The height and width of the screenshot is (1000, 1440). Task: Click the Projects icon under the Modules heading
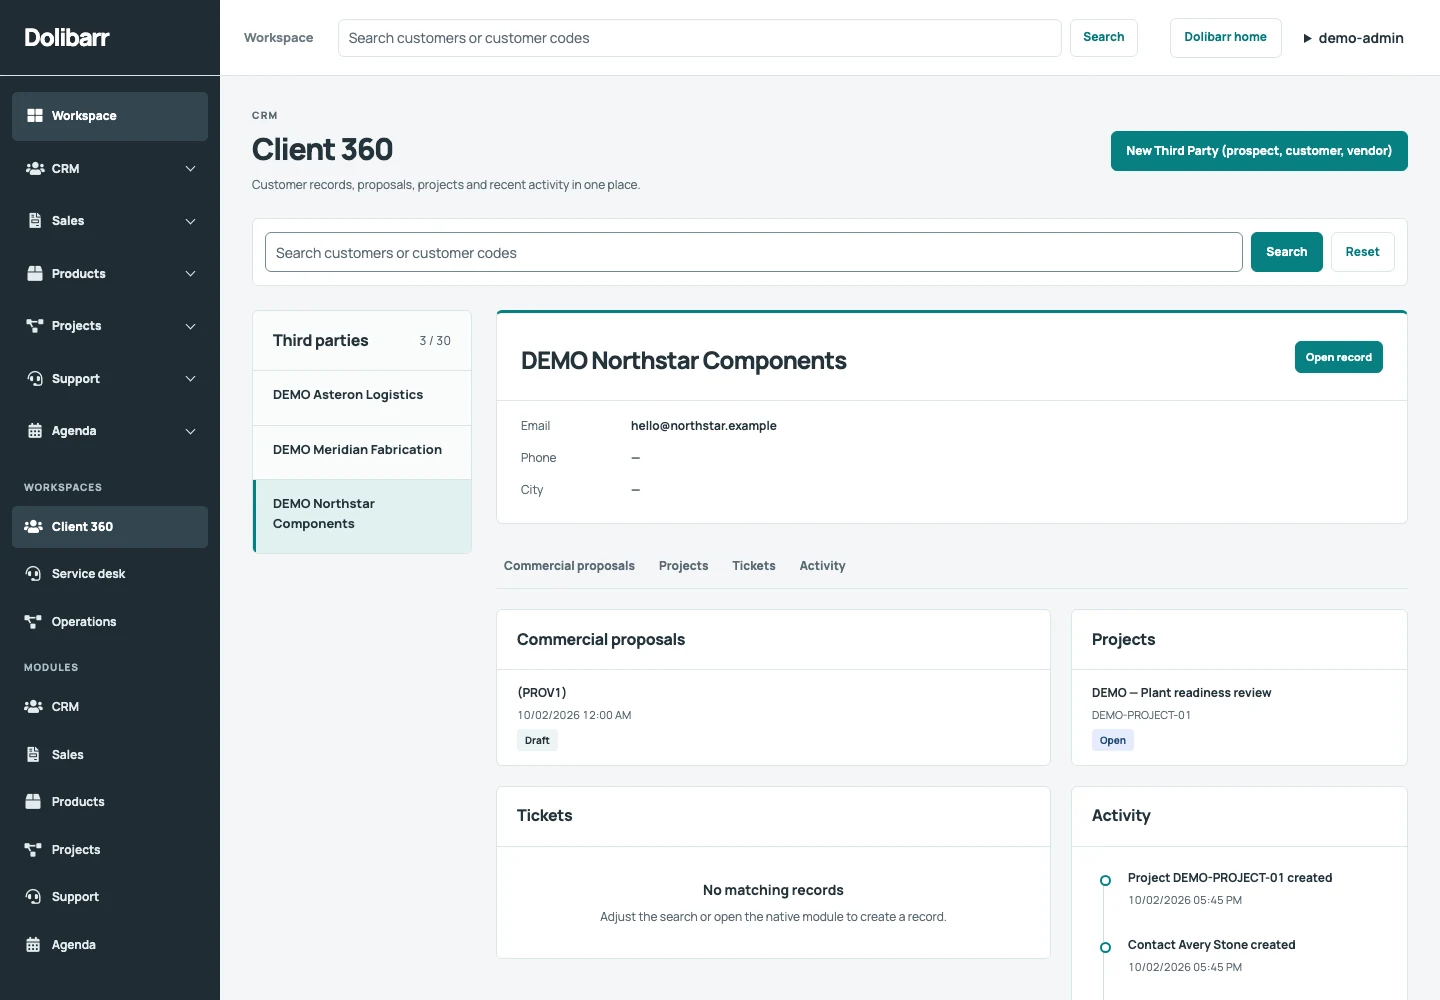[33, 850]
